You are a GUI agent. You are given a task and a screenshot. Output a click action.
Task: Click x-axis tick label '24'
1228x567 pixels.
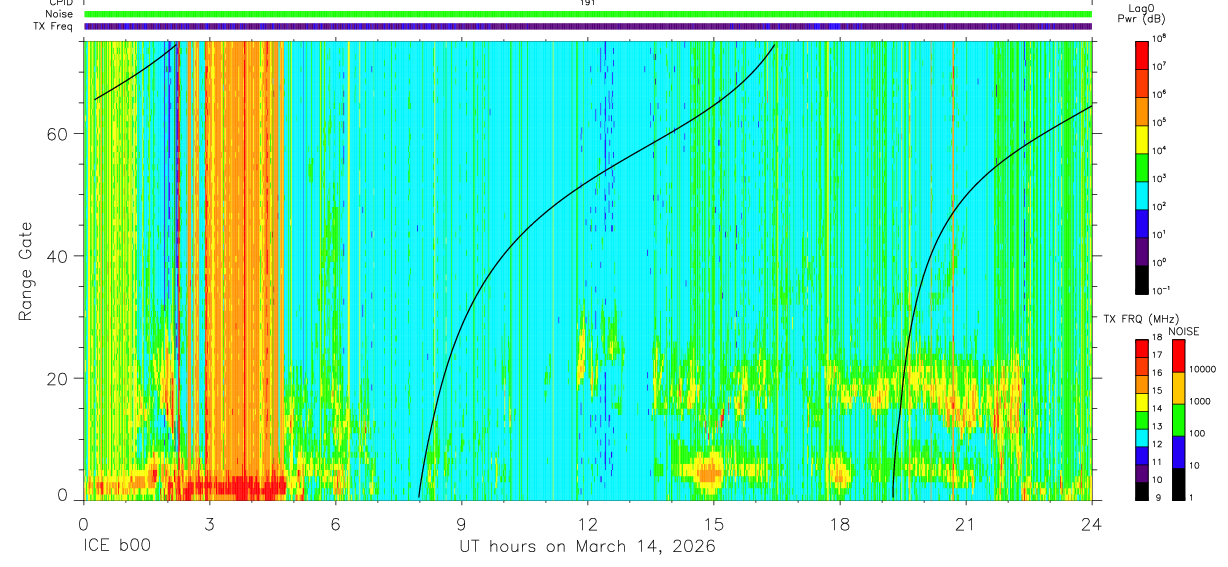tap(1092, 523)
